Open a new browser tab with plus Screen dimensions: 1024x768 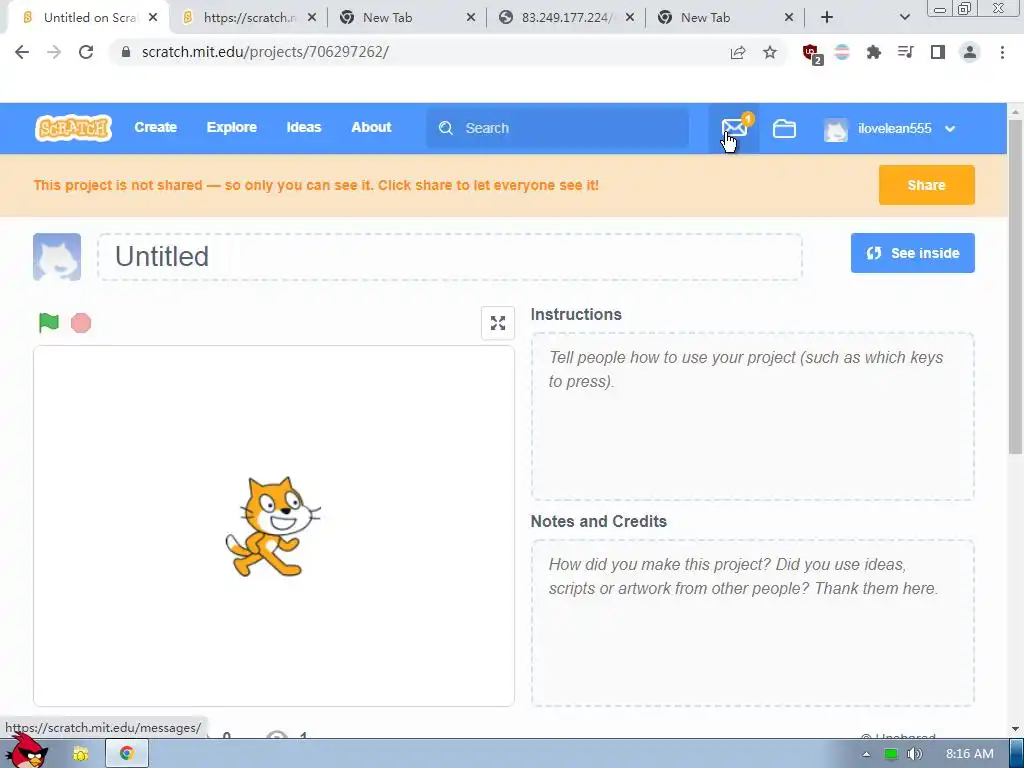(x=827, y=18)
